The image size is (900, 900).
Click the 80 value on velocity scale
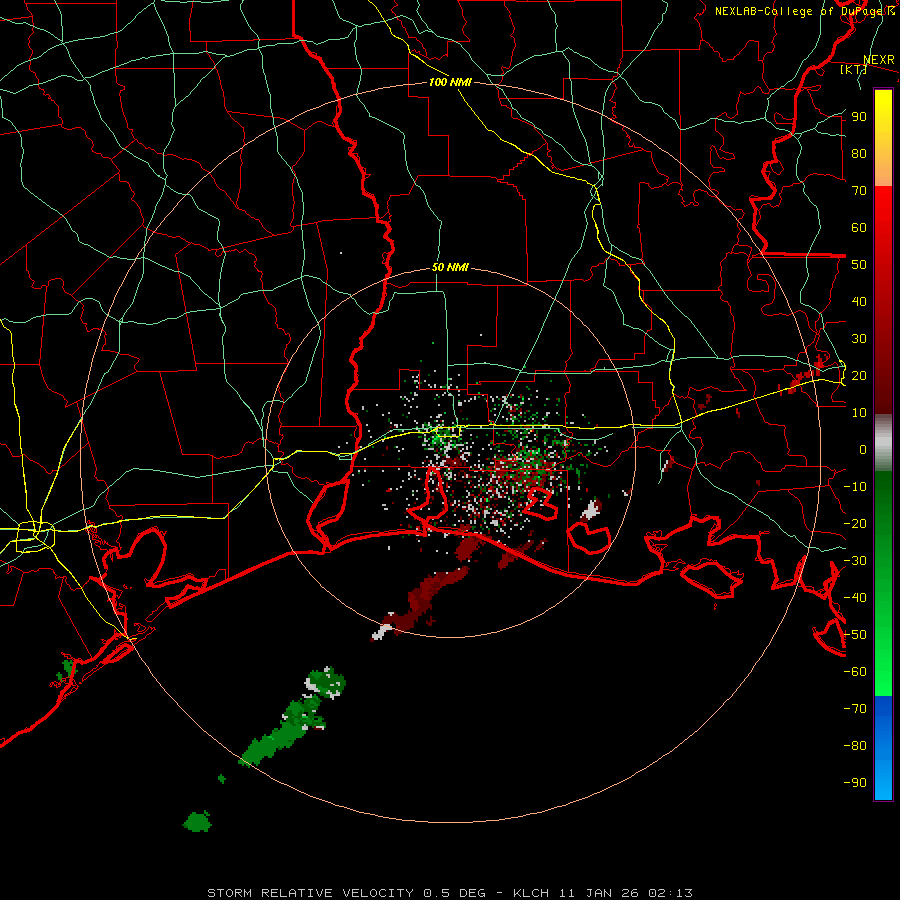[859, 153]
